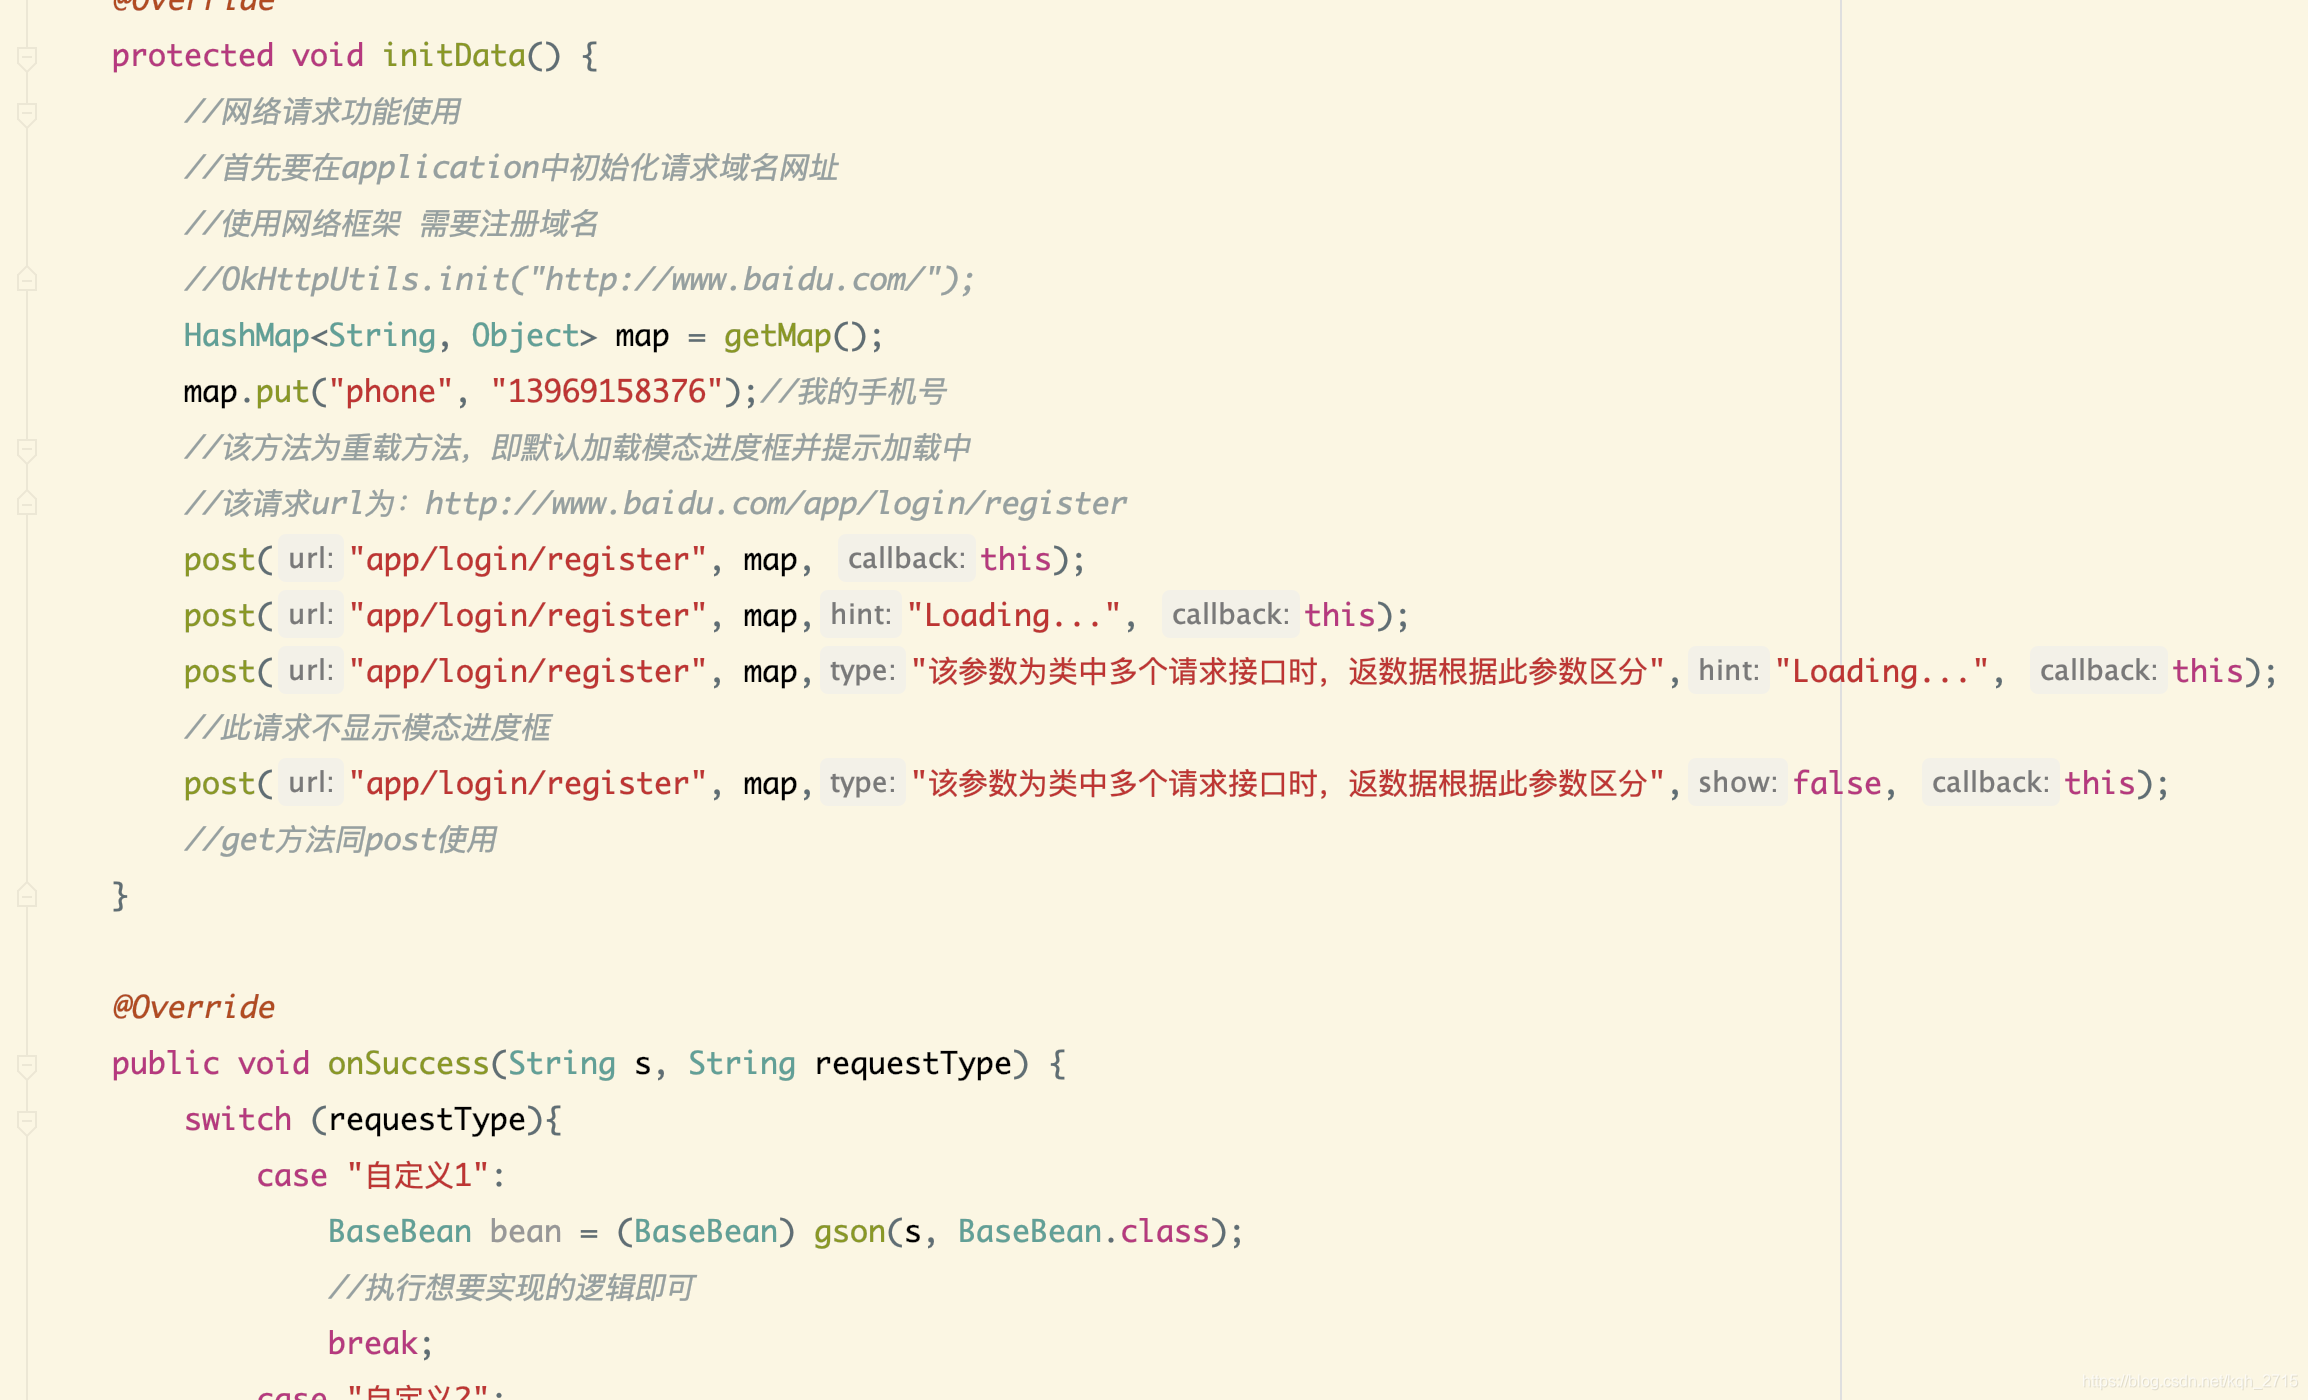Click post in the first post call line

[x=219, y=559]
